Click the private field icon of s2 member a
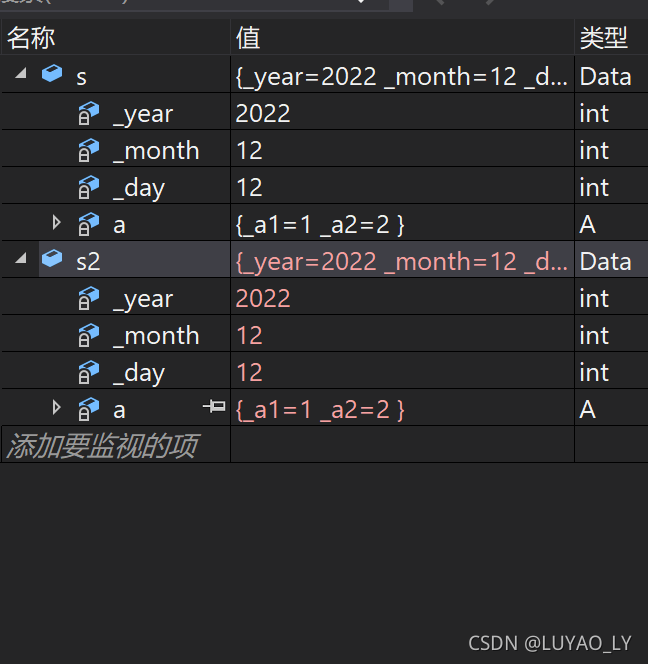648x664 pixels. click(x=89, y=409)
